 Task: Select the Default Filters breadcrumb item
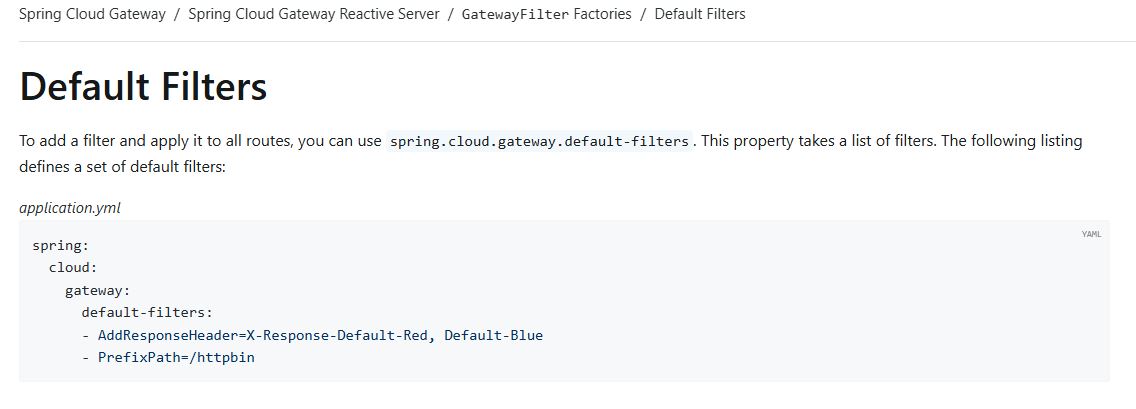click(700, 14)
